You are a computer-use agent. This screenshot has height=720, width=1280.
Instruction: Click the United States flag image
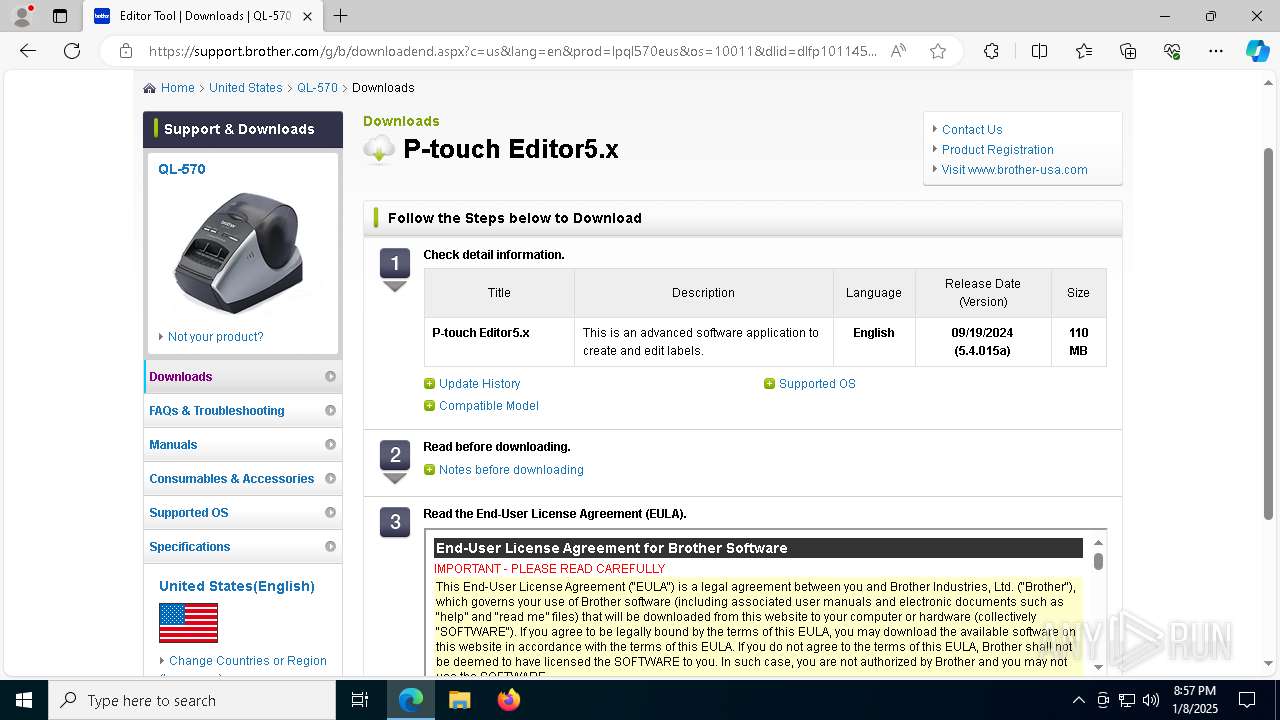pos(188,623)
